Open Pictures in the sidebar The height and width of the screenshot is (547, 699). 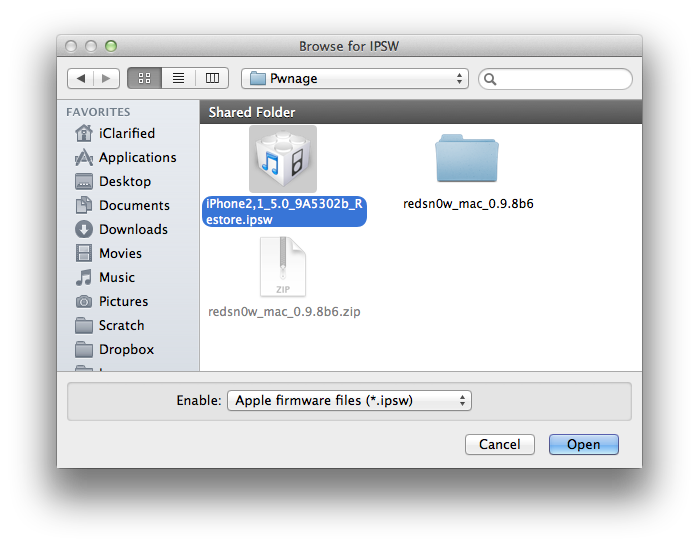point(111,302)
